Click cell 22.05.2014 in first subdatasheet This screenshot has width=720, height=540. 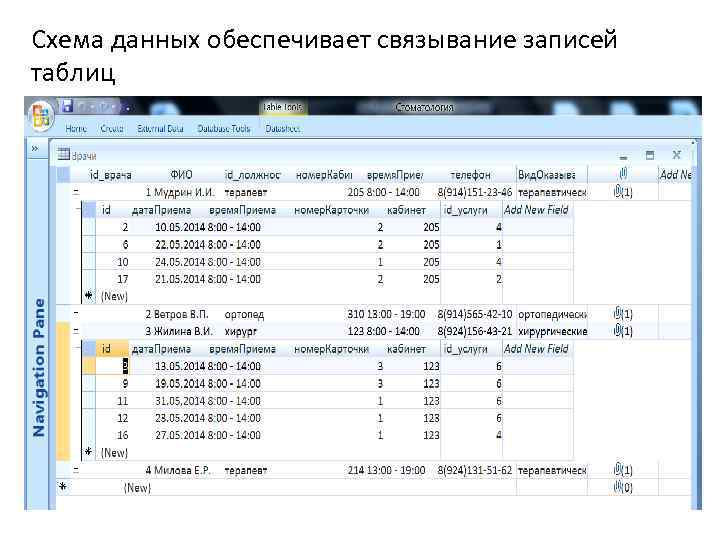pyautogui.click(x=180, y=245)
